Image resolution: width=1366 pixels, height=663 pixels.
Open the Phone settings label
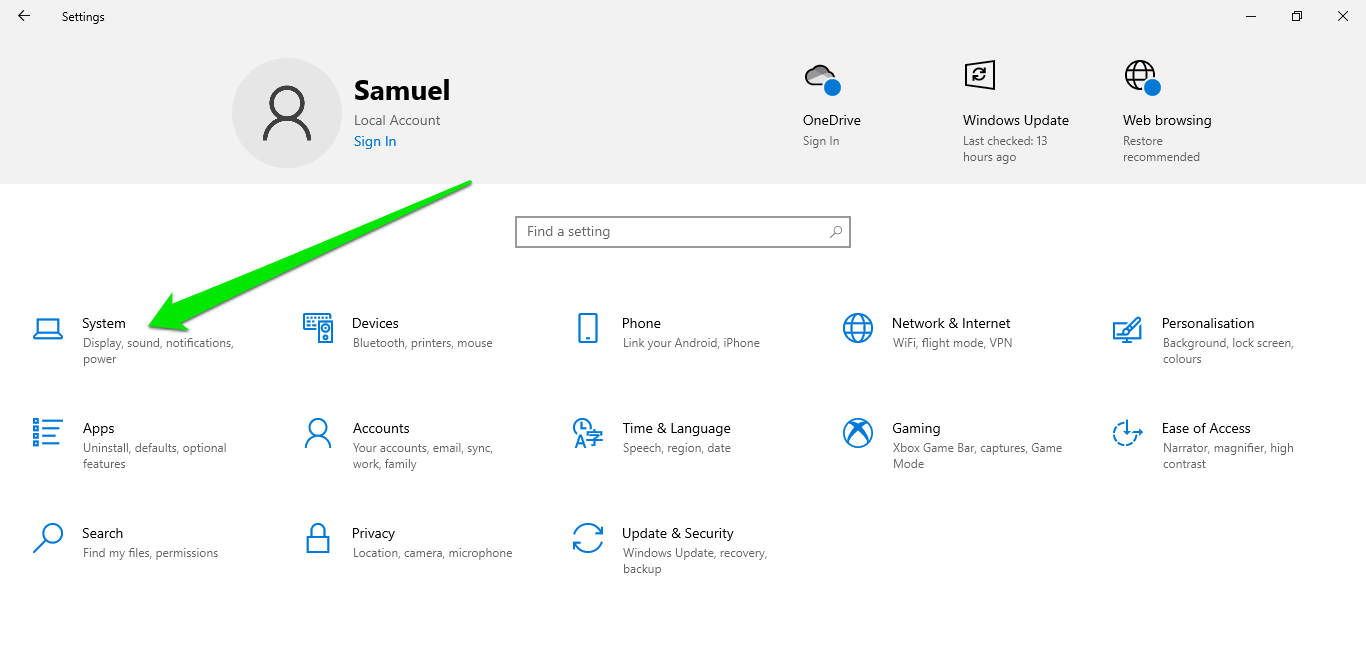click(641, 323)
